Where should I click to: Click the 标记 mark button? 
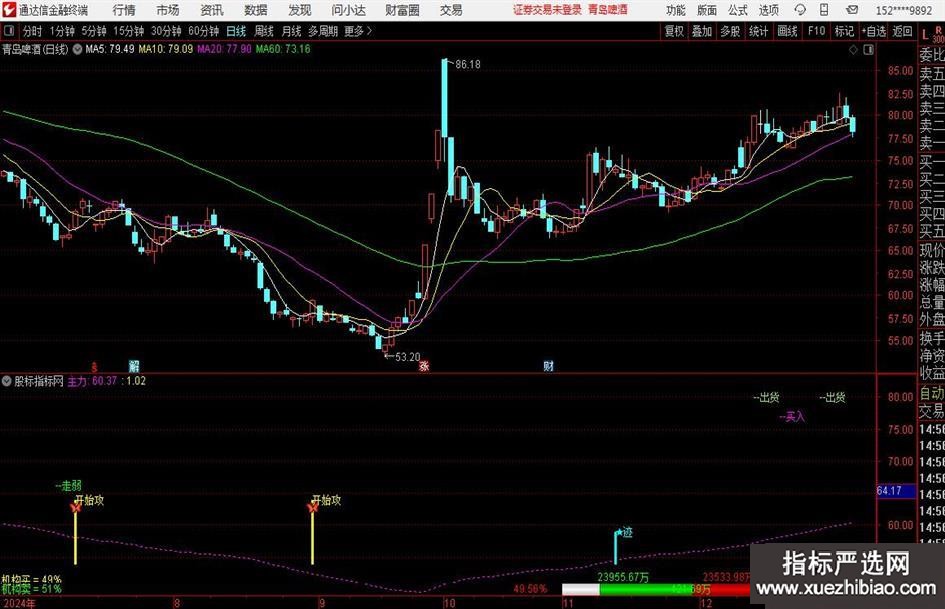coord(844,31)
